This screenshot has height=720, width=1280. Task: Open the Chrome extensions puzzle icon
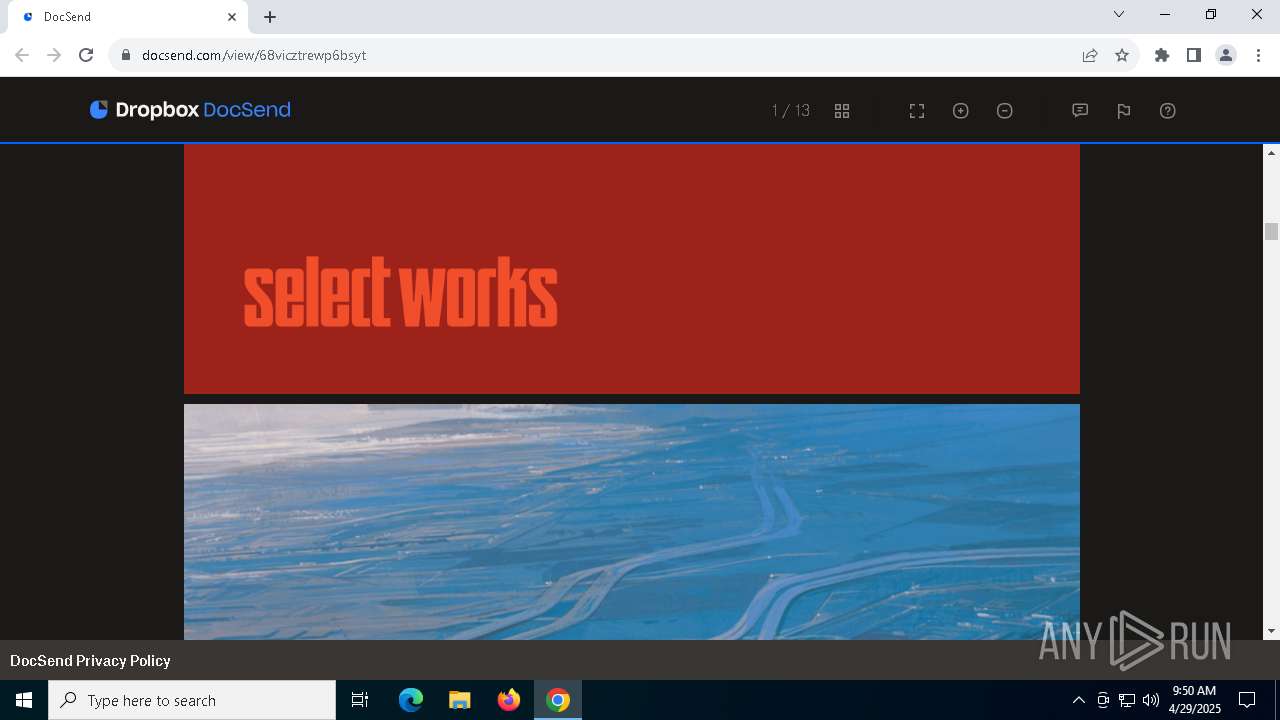point(1162,55)
